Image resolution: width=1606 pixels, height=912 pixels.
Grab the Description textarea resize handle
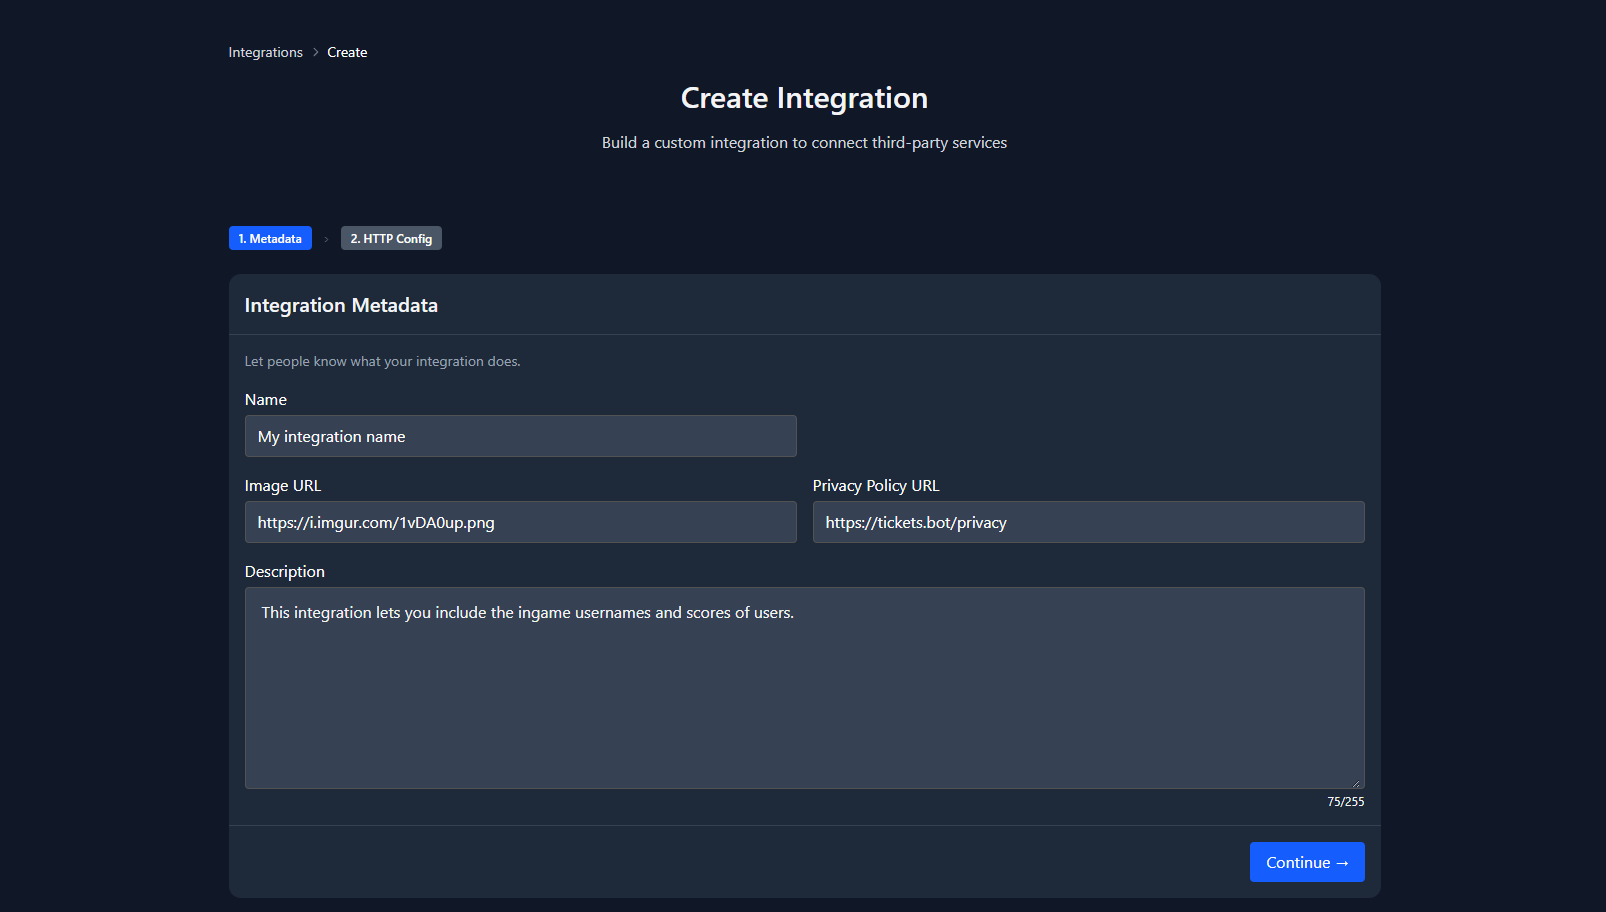pyautogui.click(x=1357, y=782)
